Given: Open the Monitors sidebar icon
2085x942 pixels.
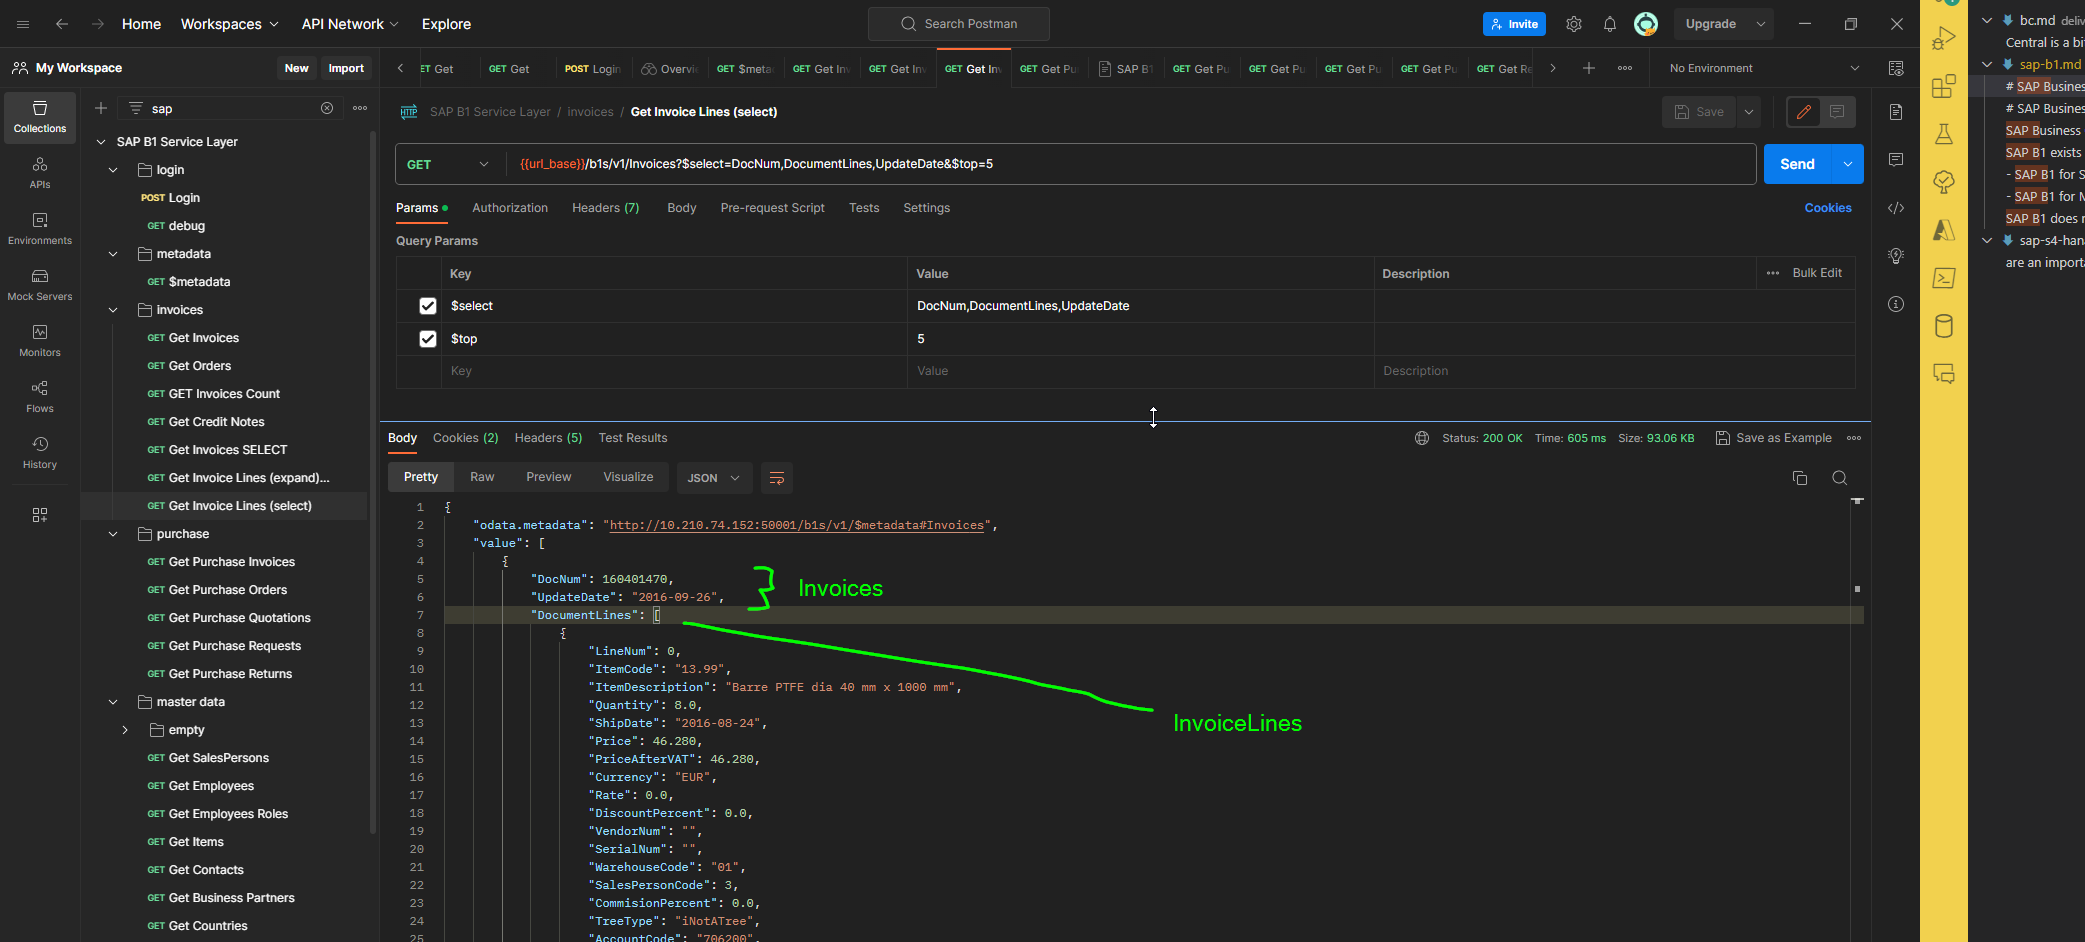Looking at the screenshot, I should click(x=40, y=341).
